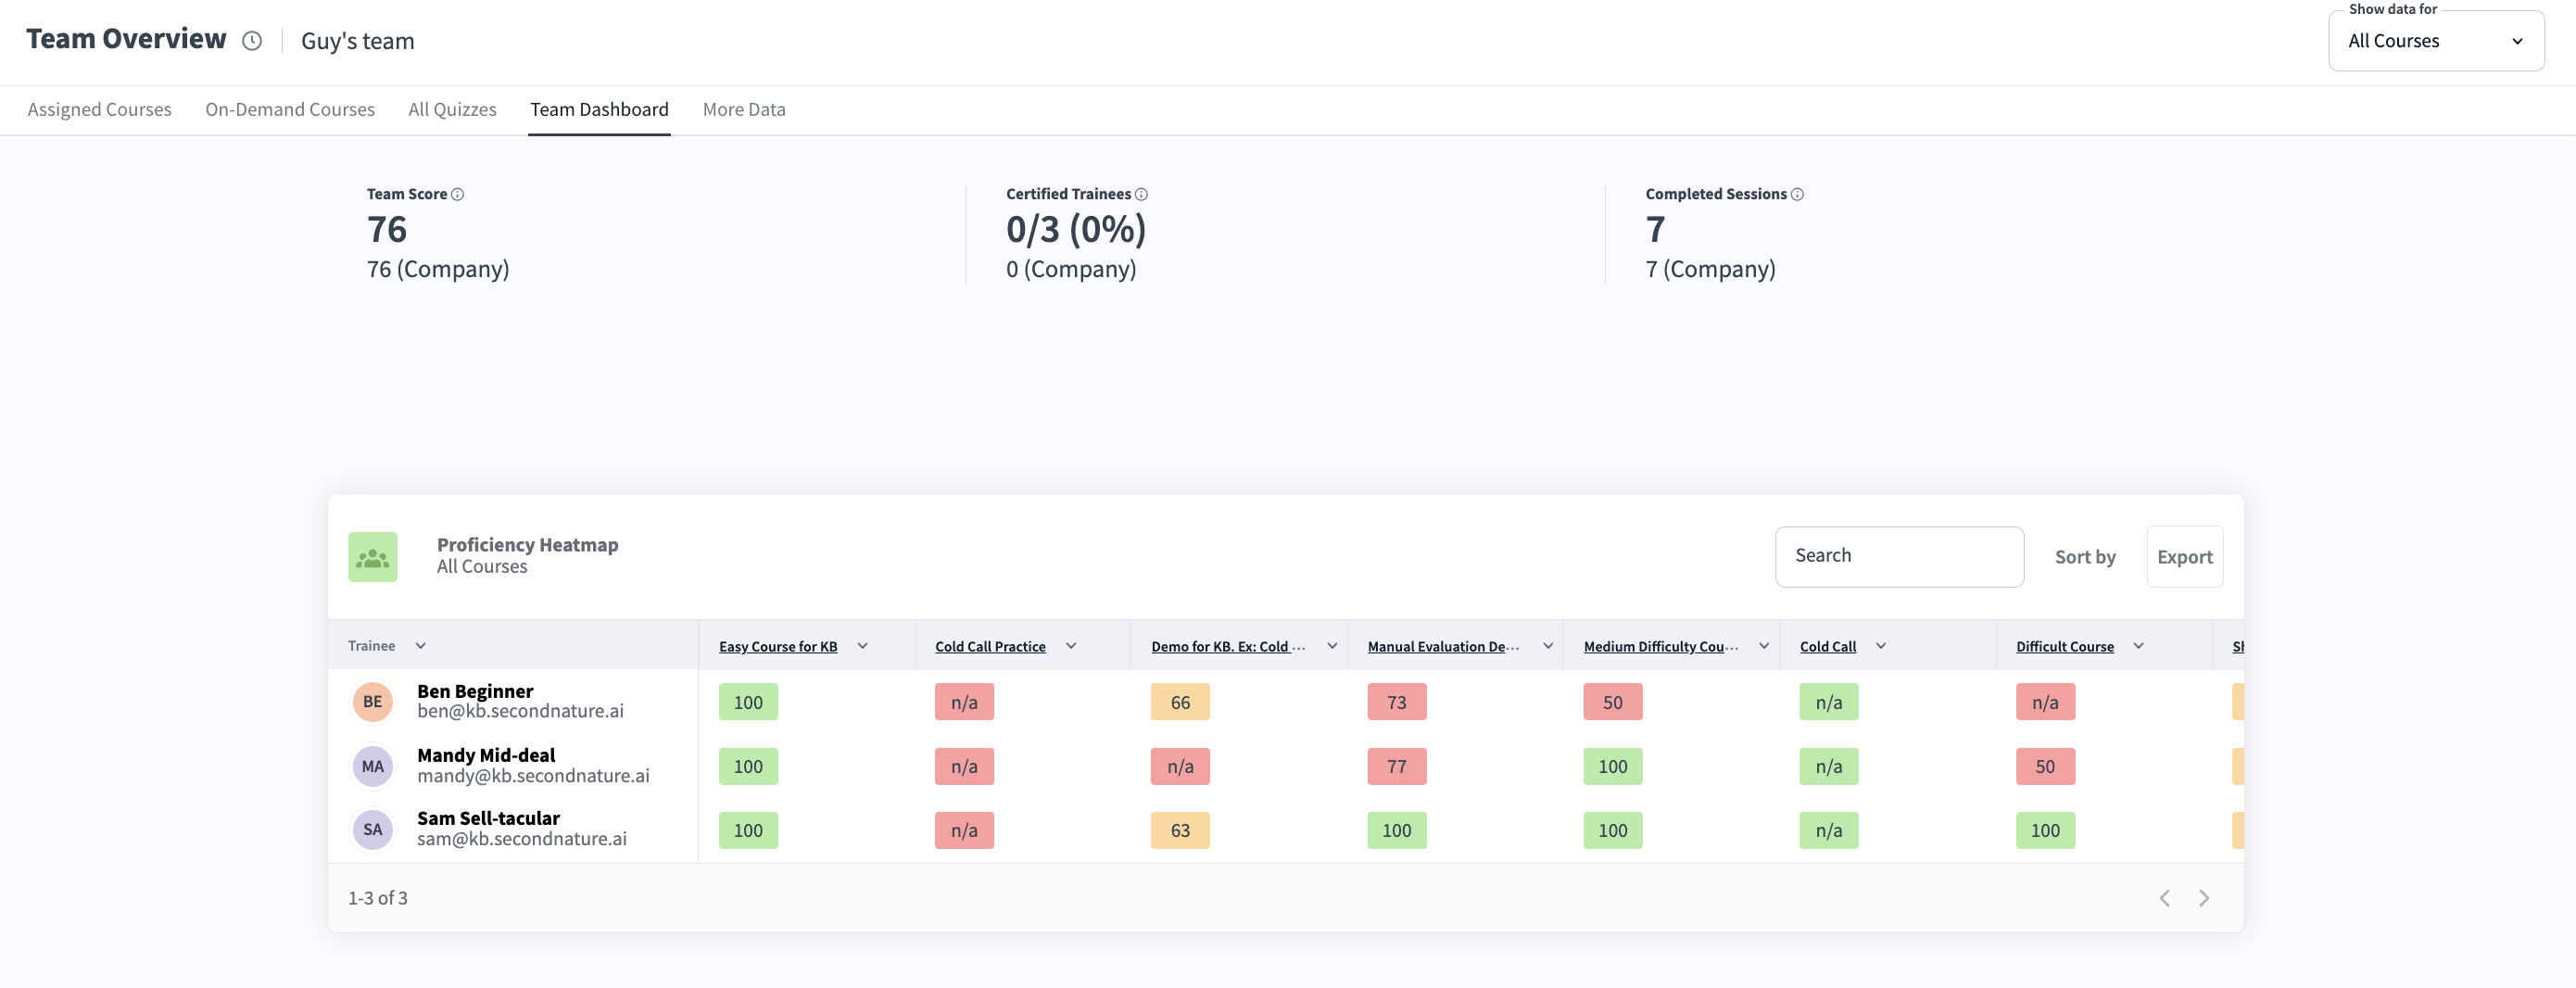This screenshot has width=2576, height=988.
Task: Switch to the Assigned Courses tab
Action: [x=99, y=109]
